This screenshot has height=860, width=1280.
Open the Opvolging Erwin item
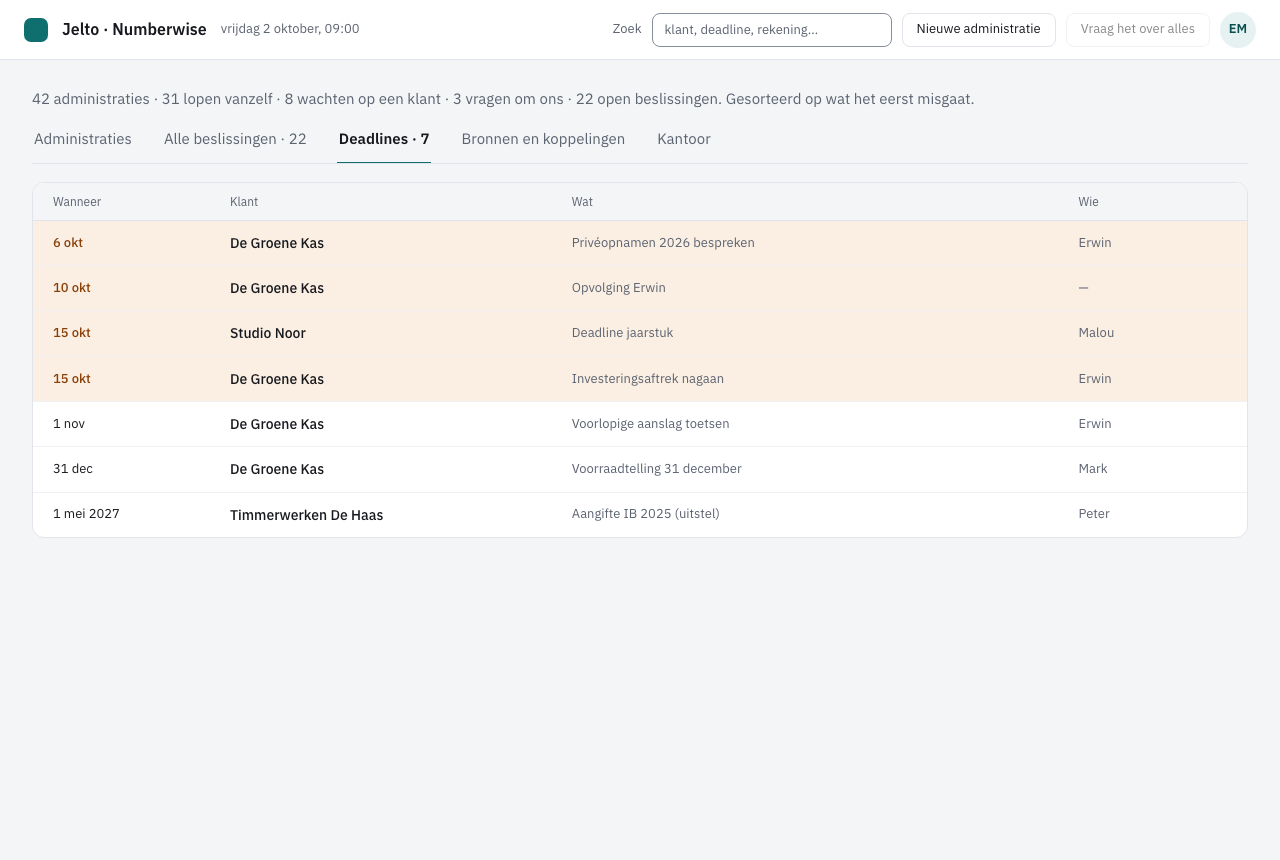tap(619, 288)
